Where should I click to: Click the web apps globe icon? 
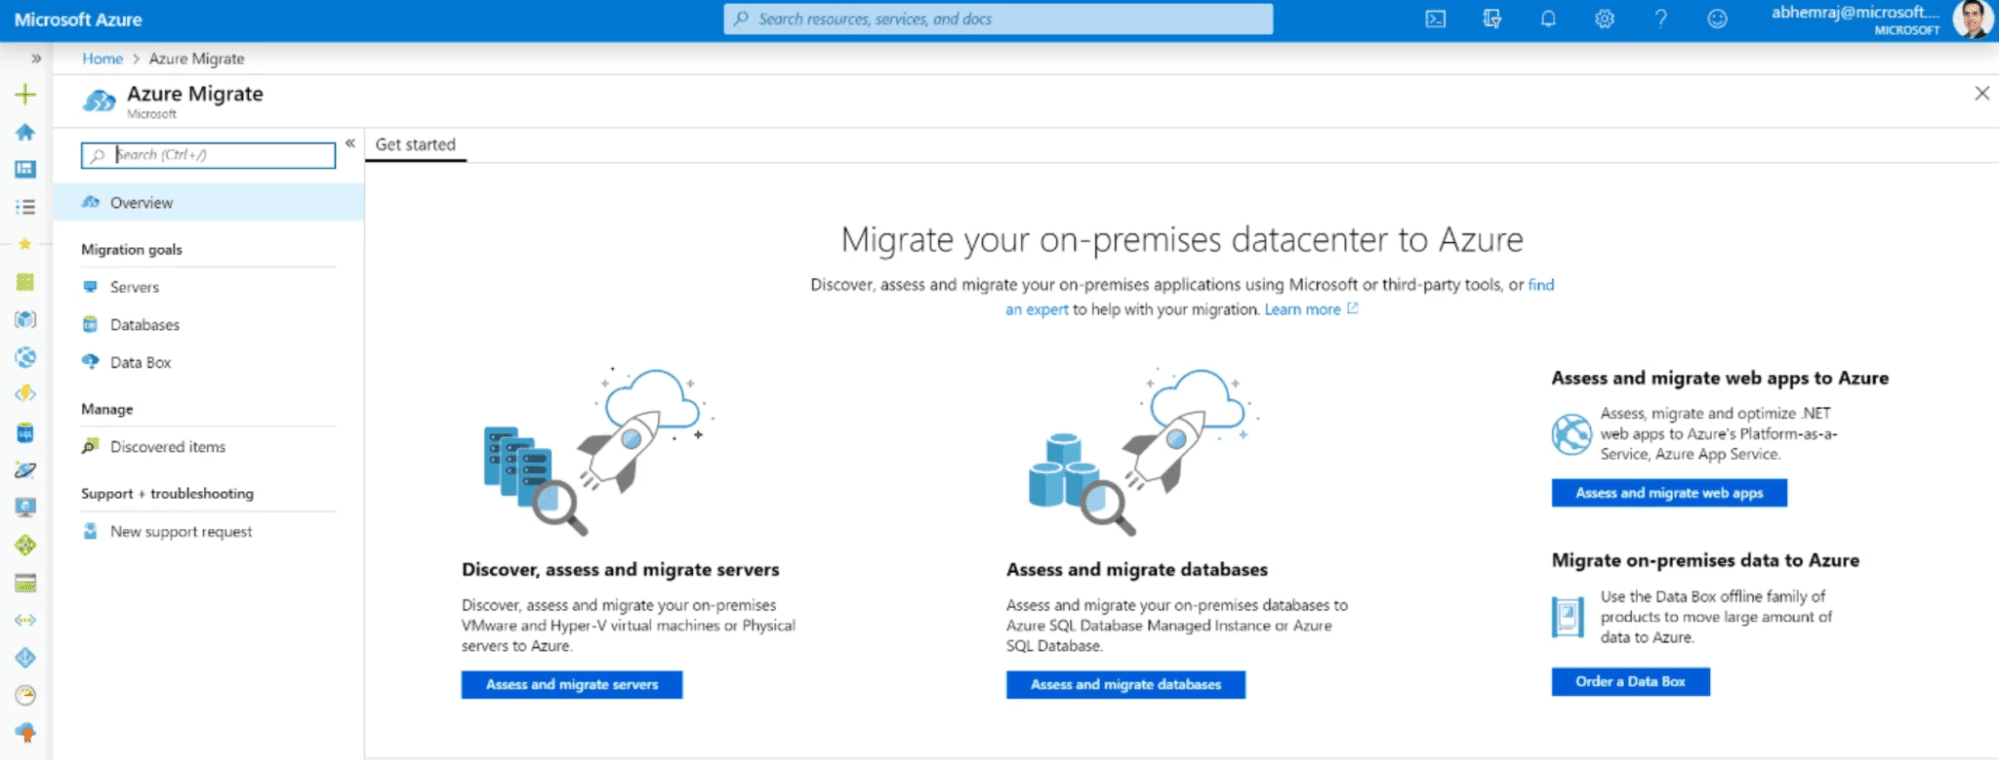click(x=1571, y=434)
